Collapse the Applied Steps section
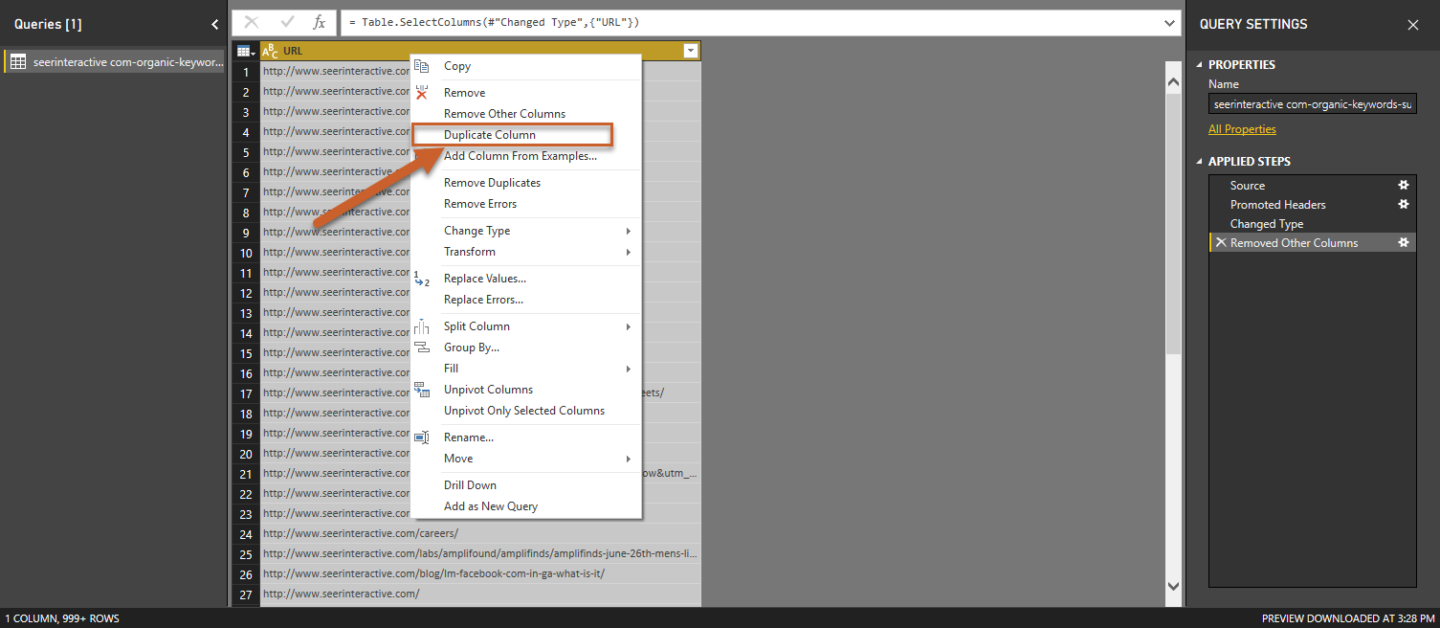 [1200, 161]
